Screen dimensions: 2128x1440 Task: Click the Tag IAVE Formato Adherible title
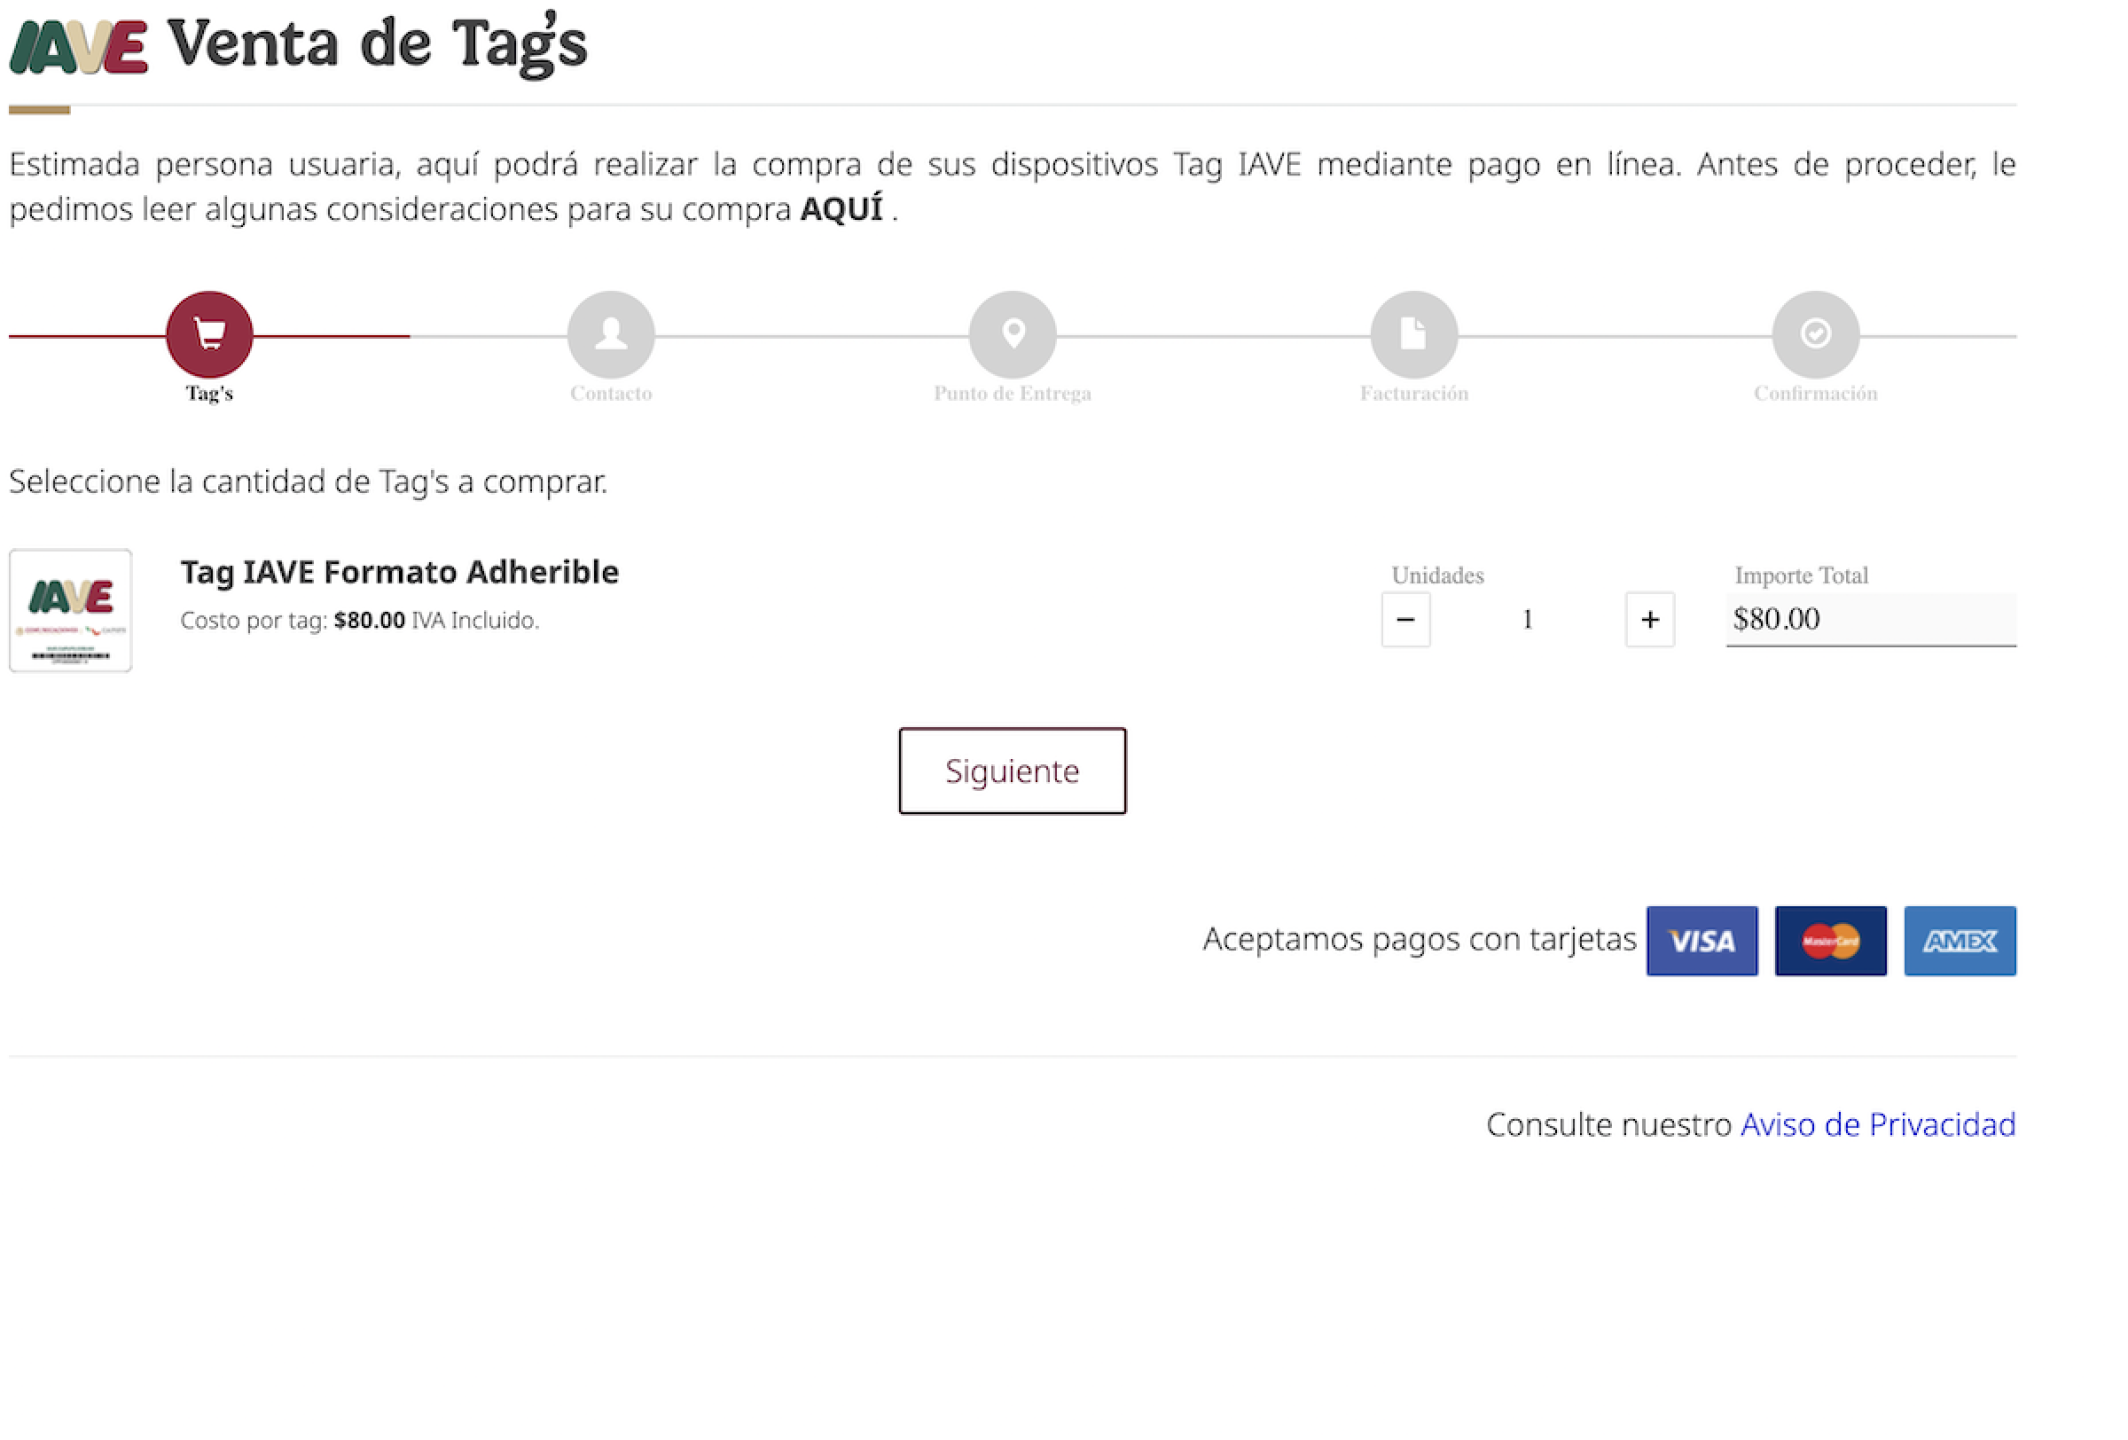pyautogui.click(x=399, y=572)
